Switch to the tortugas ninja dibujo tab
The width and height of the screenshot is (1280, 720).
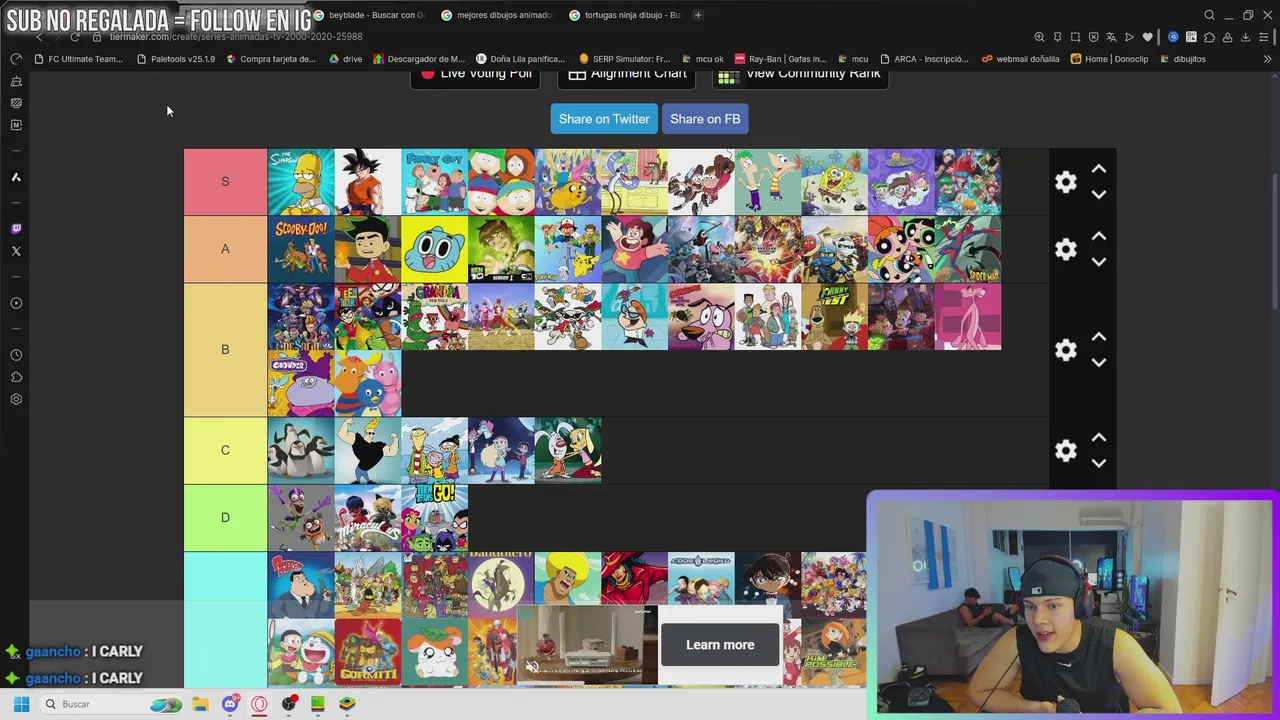tap(626, 15)
